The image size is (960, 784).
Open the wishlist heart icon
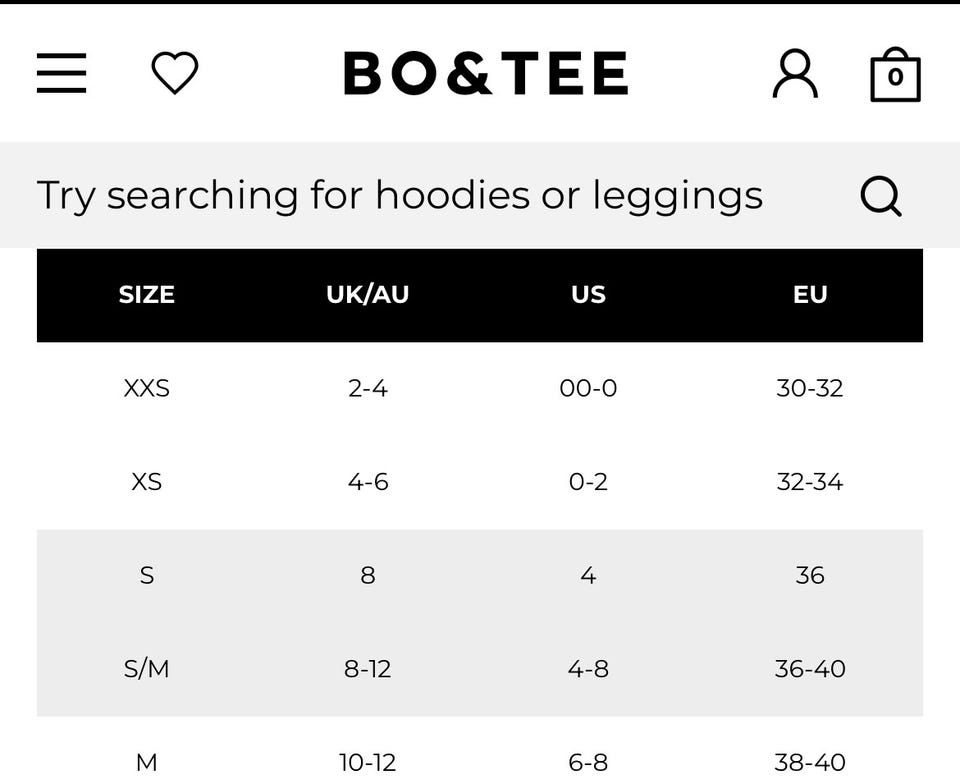(x=175, y=74)
